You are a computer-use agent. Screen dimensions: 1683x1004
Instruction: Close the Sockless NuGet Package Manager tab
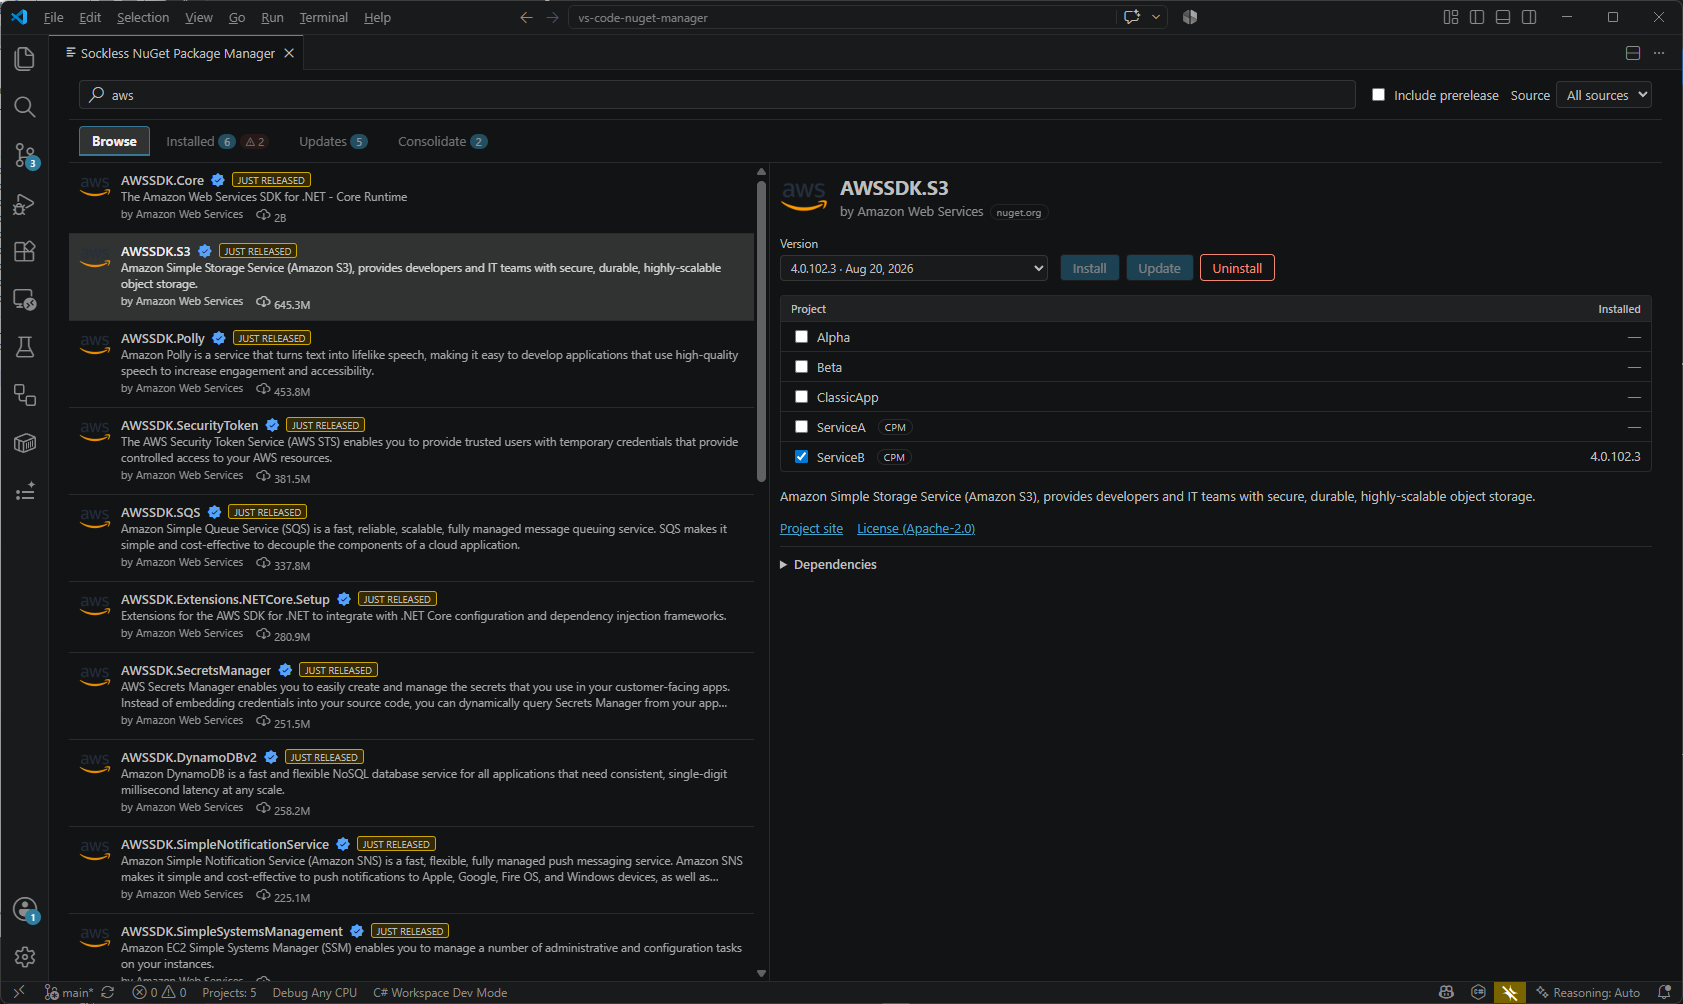click(x=289, y=53)
